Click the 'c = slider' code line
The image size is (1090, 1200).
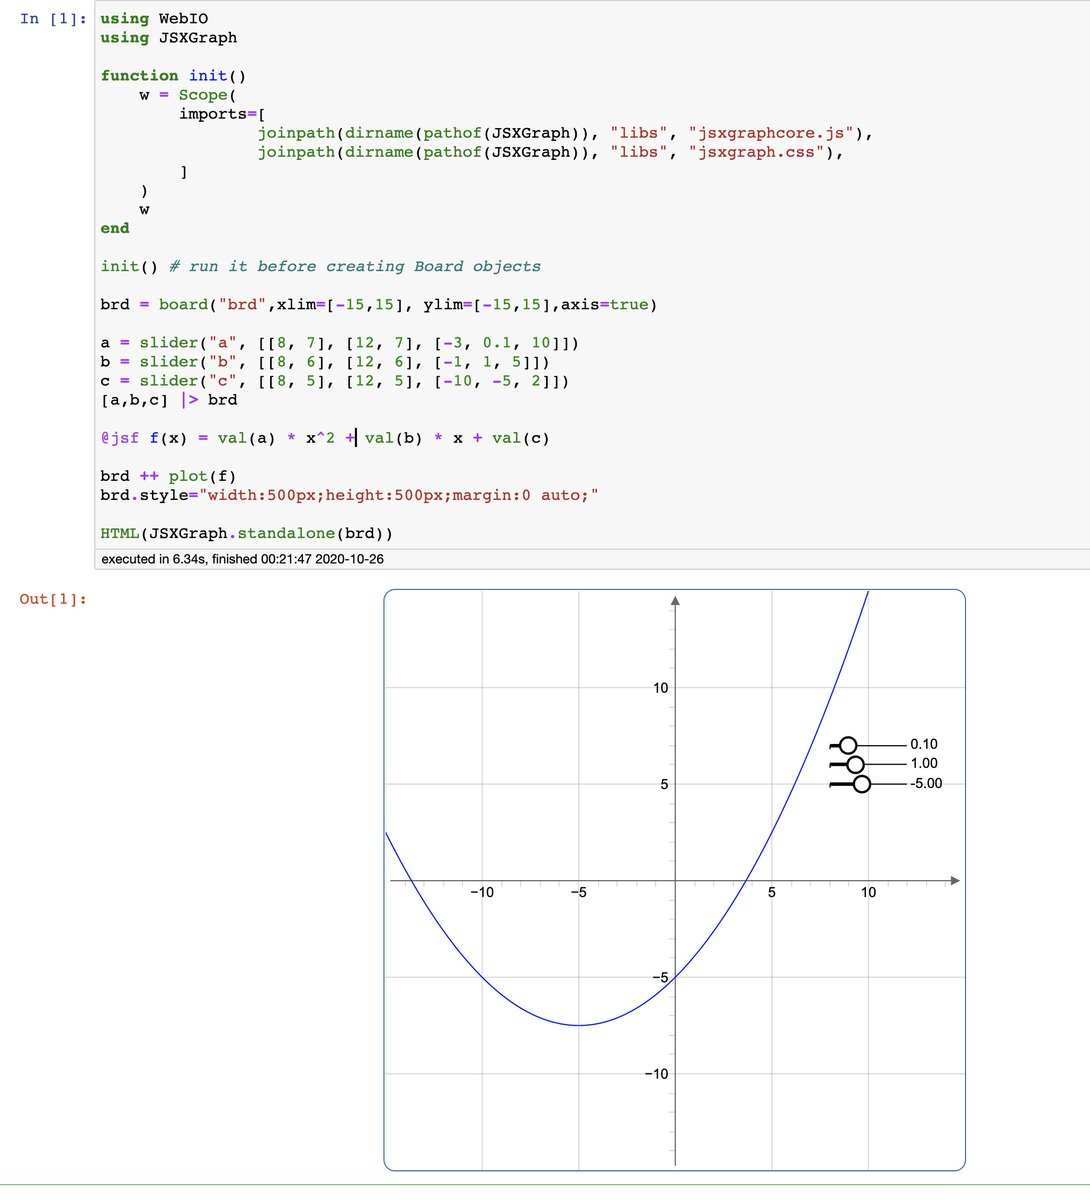(x=335, y=381)
